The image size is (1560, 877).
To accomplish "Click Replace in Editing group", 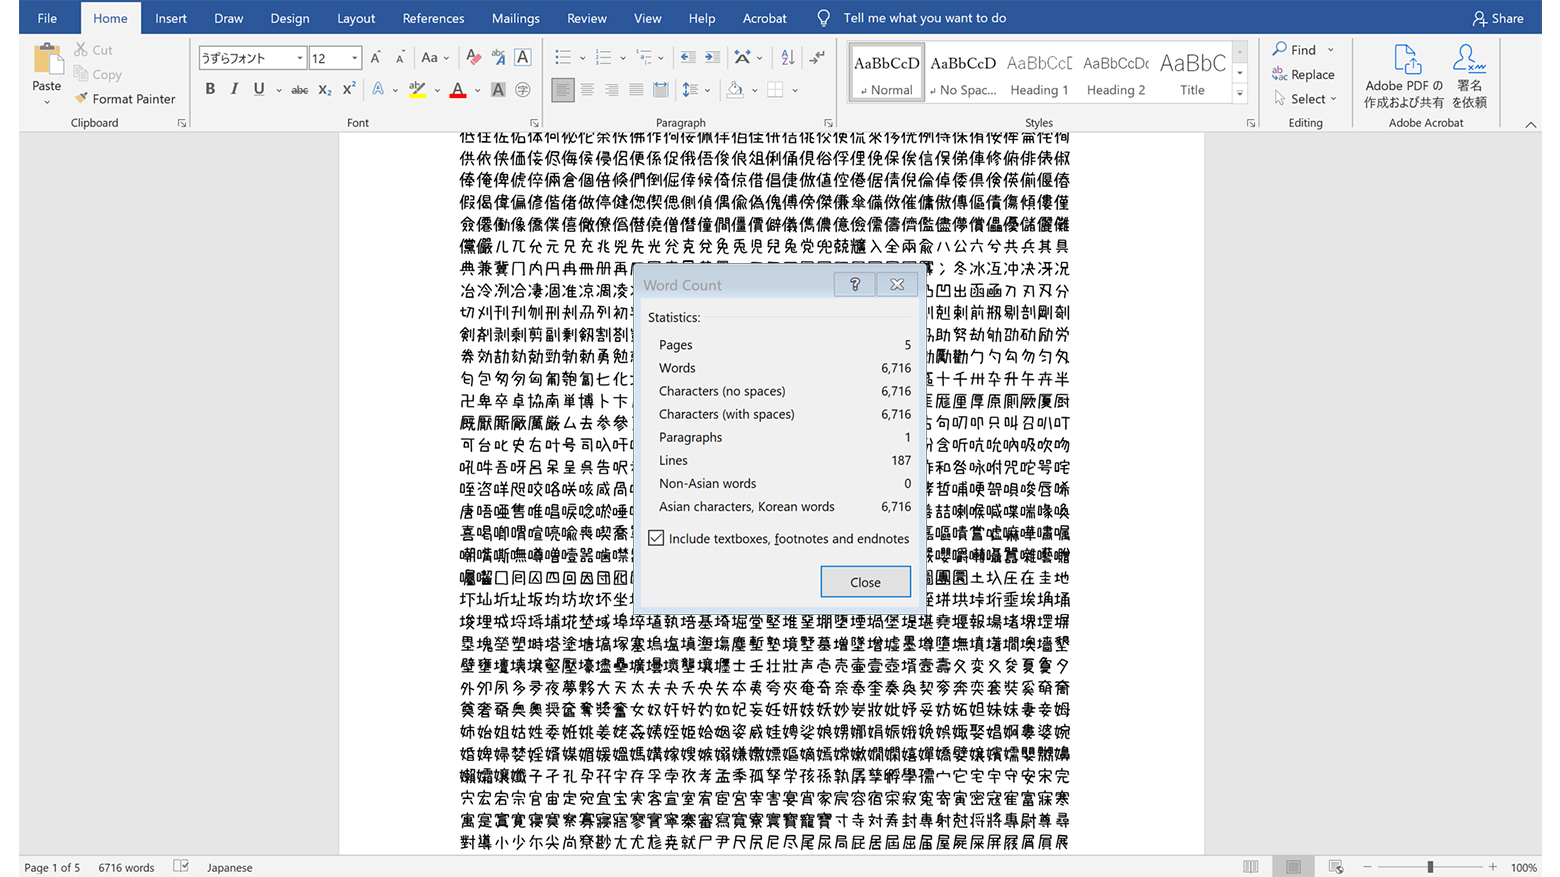I will click(1303, 74).
